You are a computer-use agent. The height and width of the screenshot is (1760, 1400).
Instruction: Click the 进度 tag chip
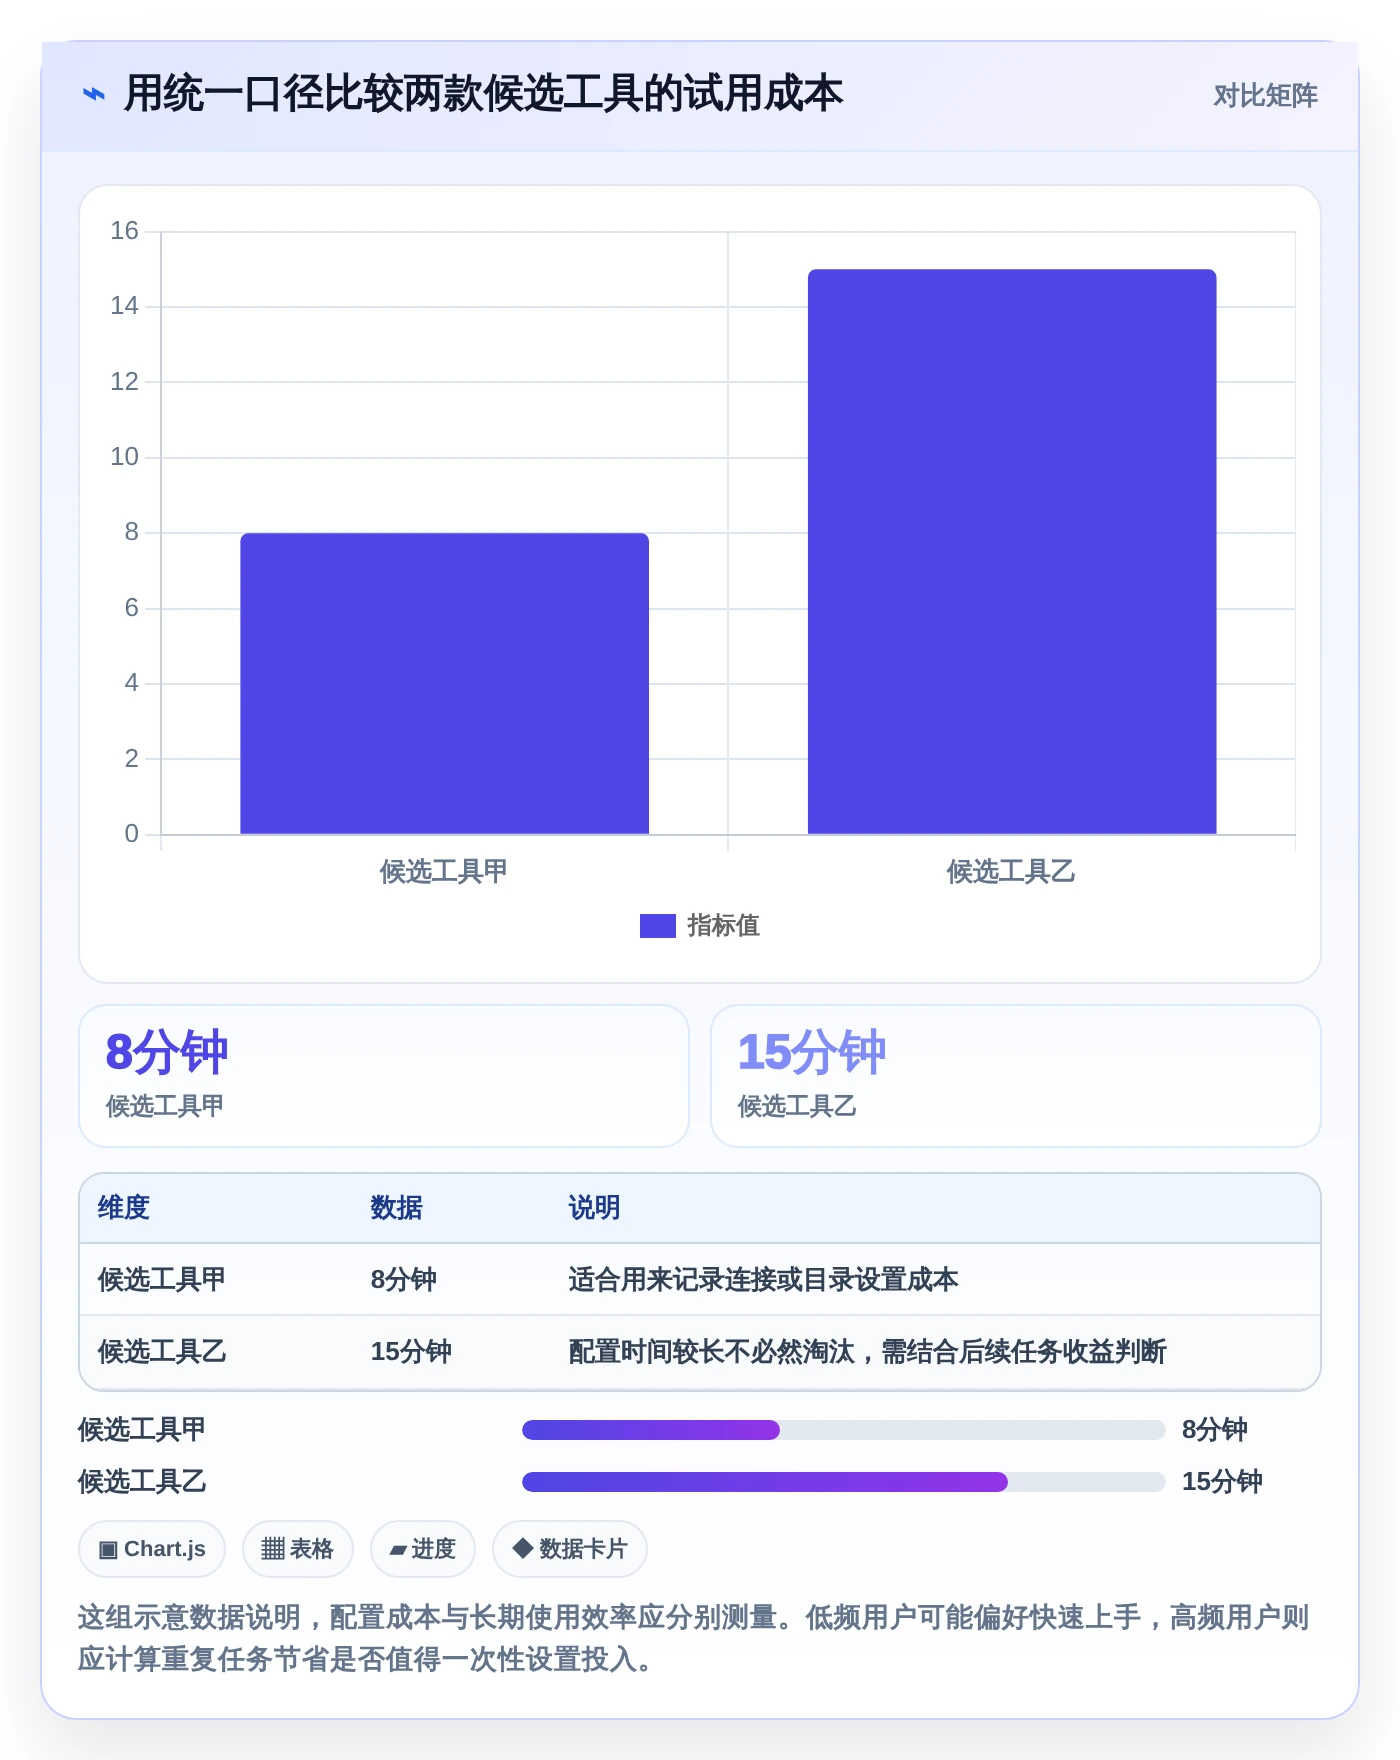point(423,1549)
